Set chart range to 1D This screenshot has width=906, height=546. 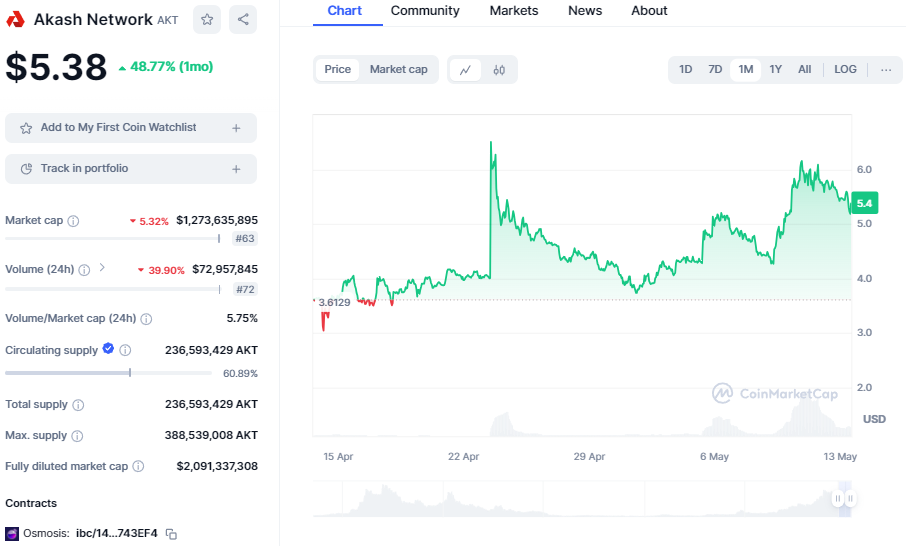pyautogui.click(x=685, y=69)
